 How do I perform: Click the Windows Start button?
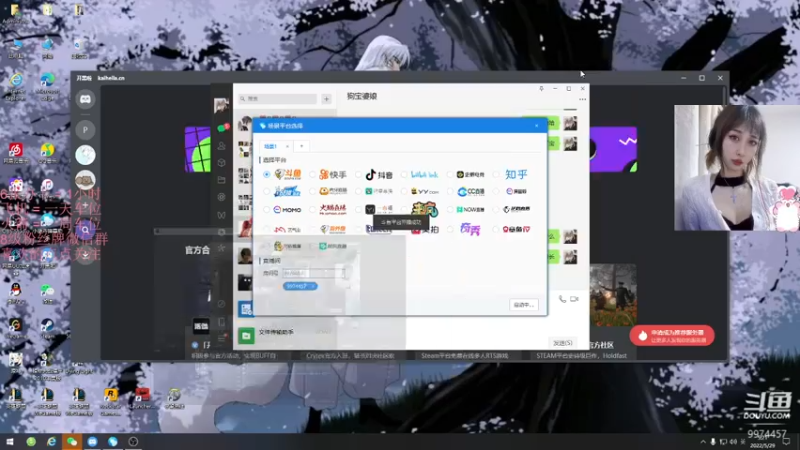pos(10,441)
